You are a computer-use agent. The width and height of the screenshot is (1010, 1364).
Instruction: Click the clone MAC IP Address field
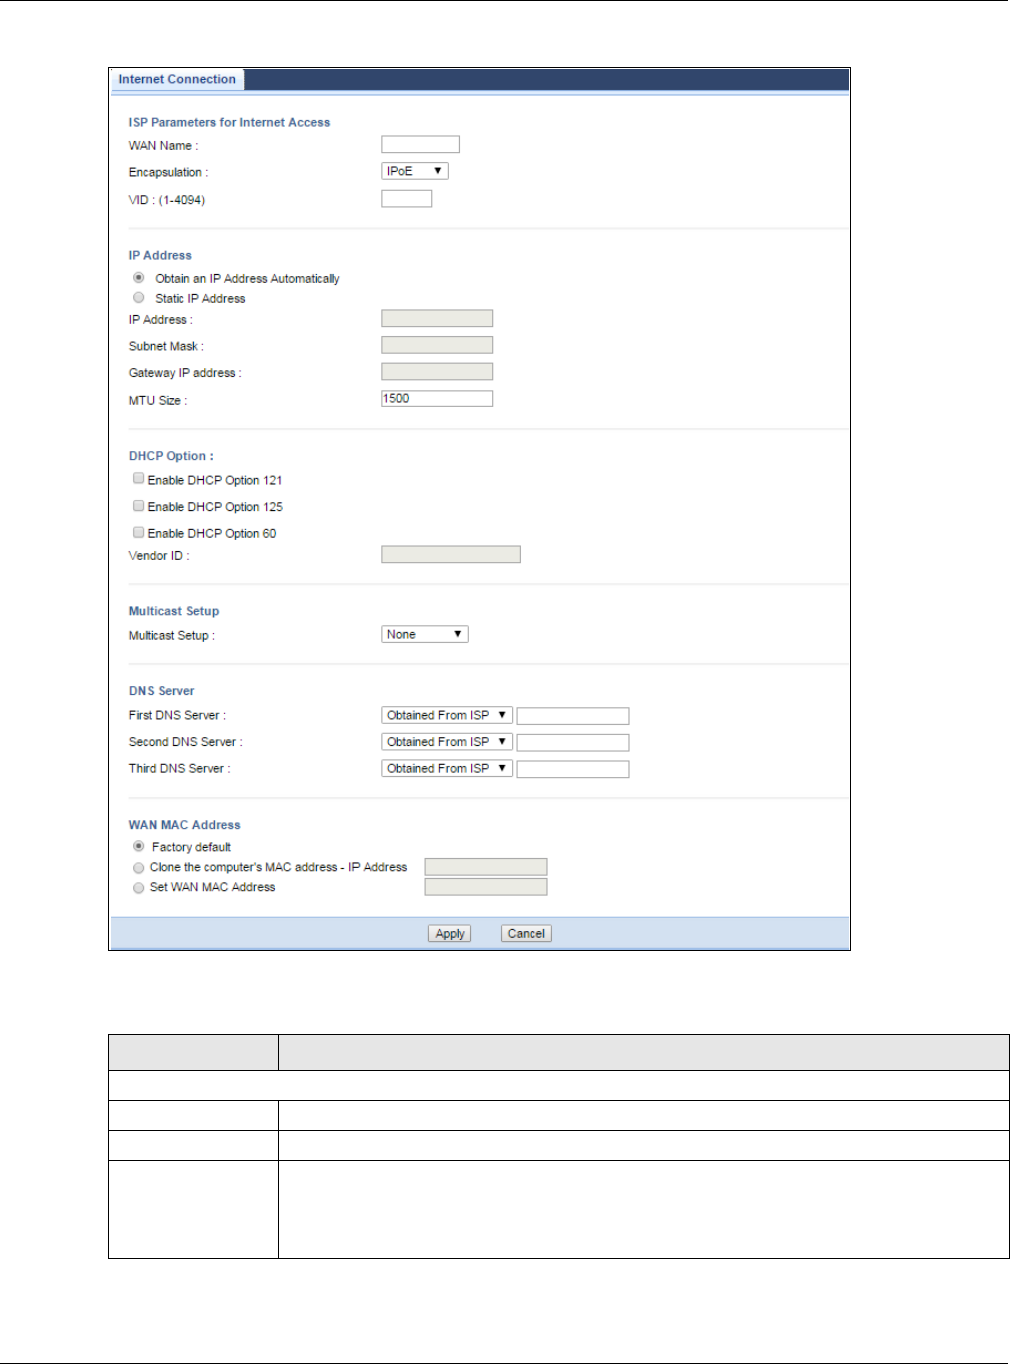tap(486, 867)
